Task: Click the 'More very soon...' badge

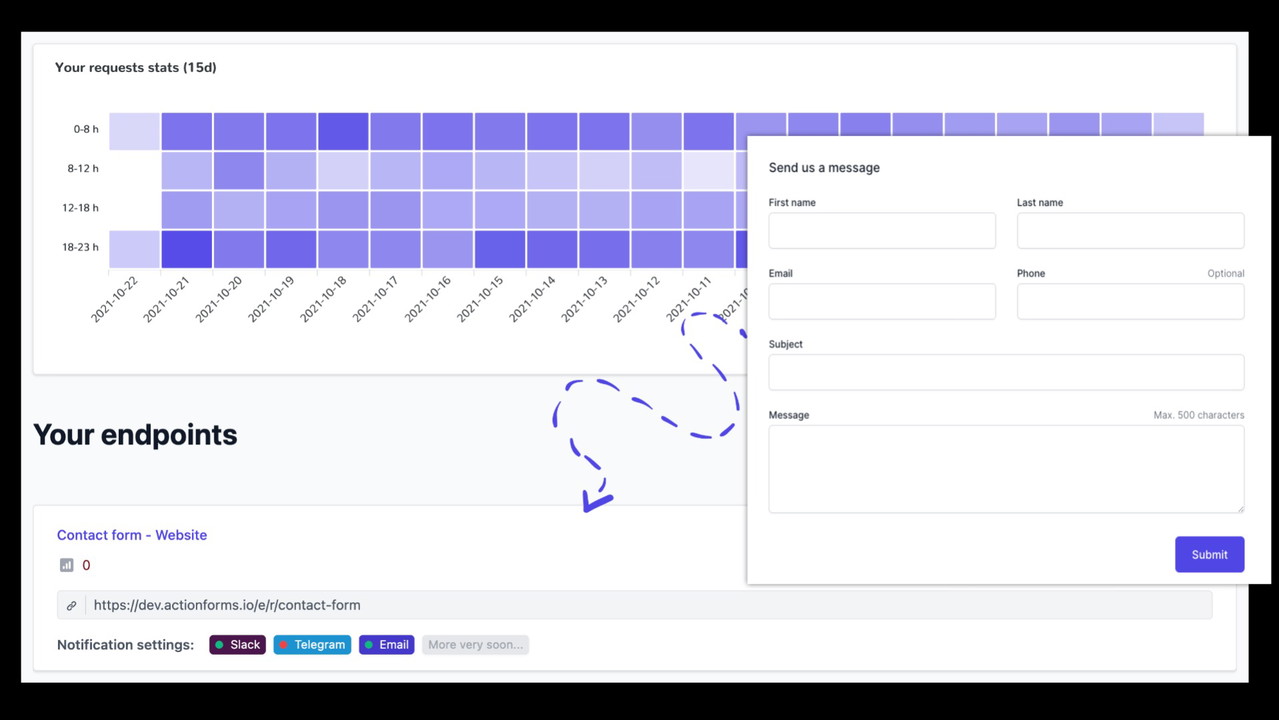Action: [x=475, y=645]
